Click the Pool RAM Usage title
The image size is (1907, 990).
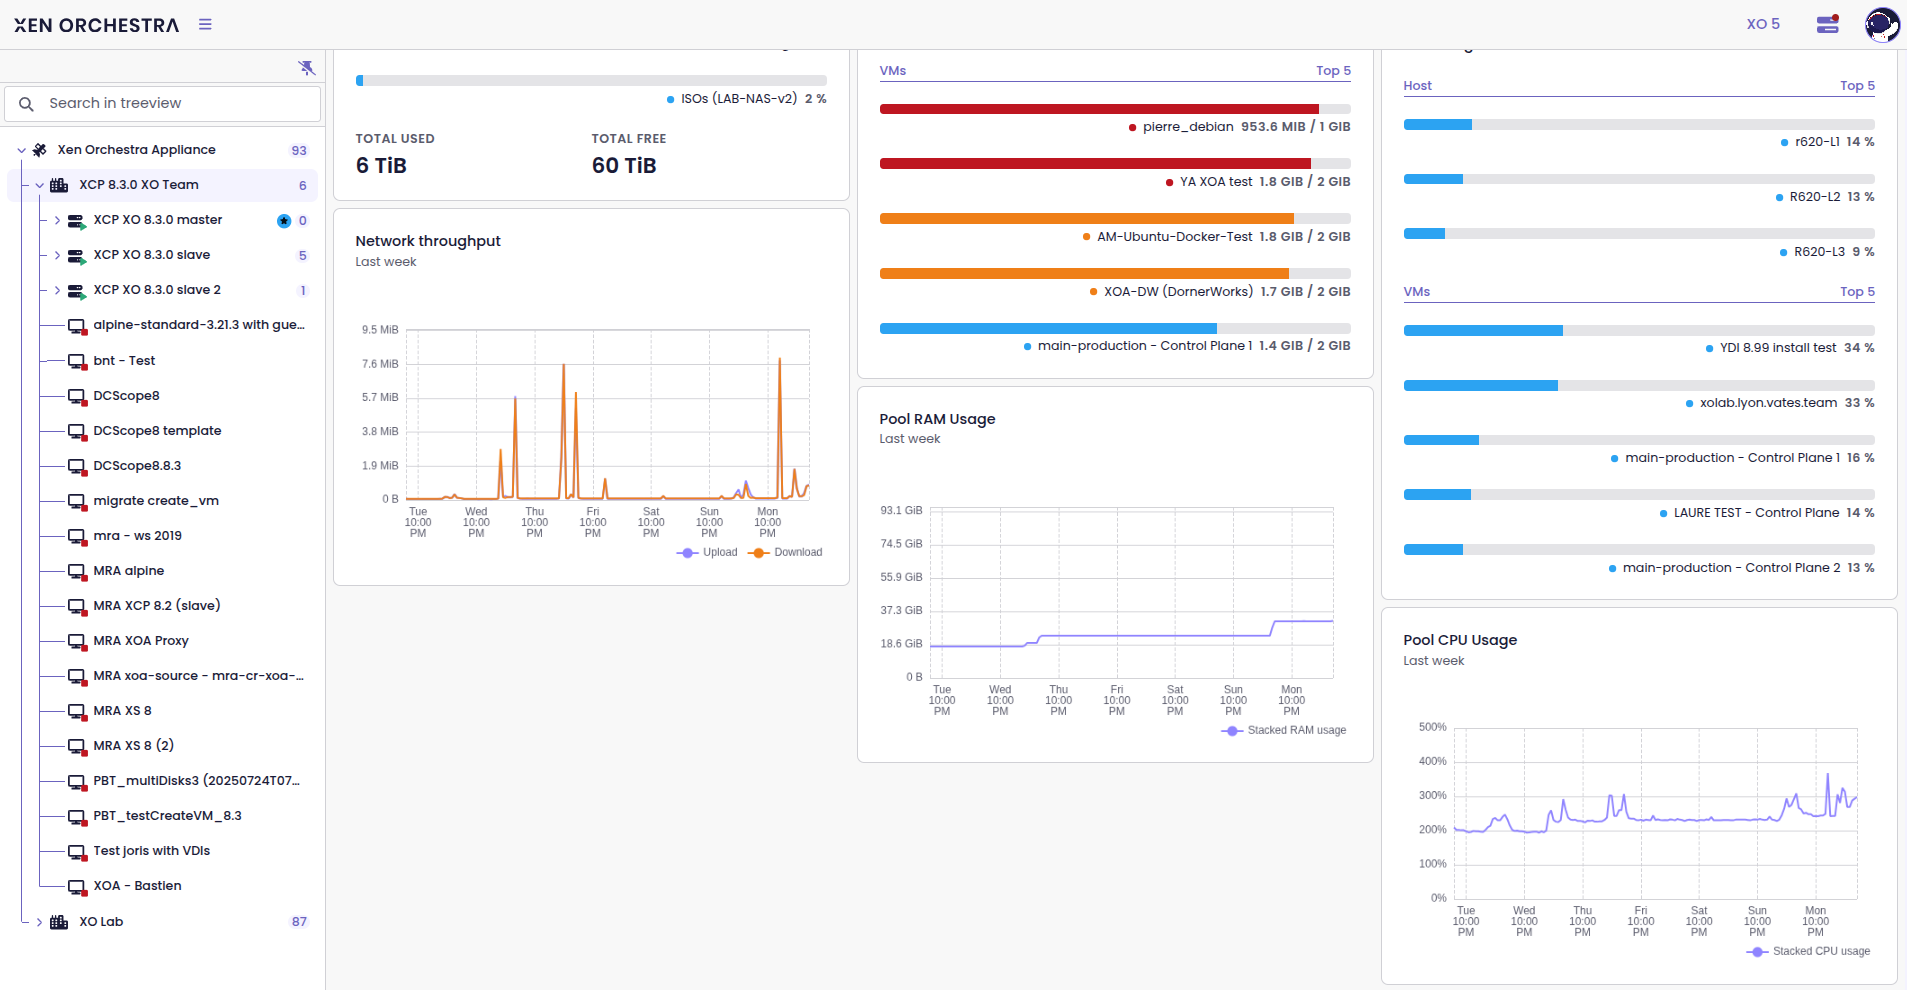938,419
